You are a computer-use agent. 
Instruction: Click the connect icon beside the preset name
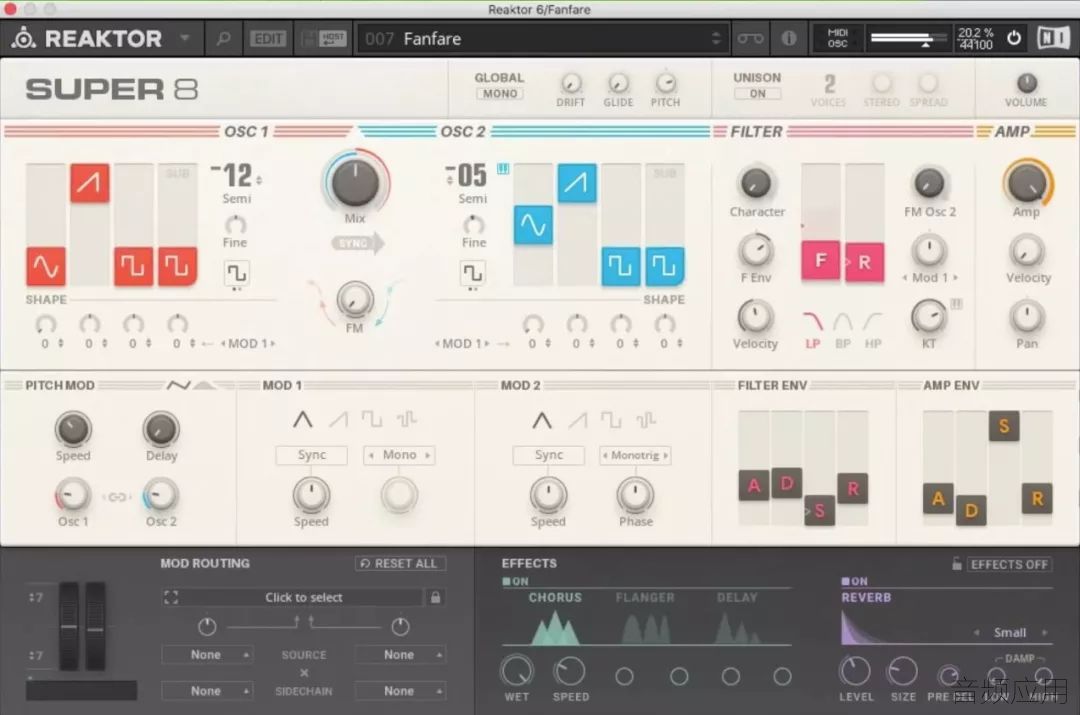(750, 39)
